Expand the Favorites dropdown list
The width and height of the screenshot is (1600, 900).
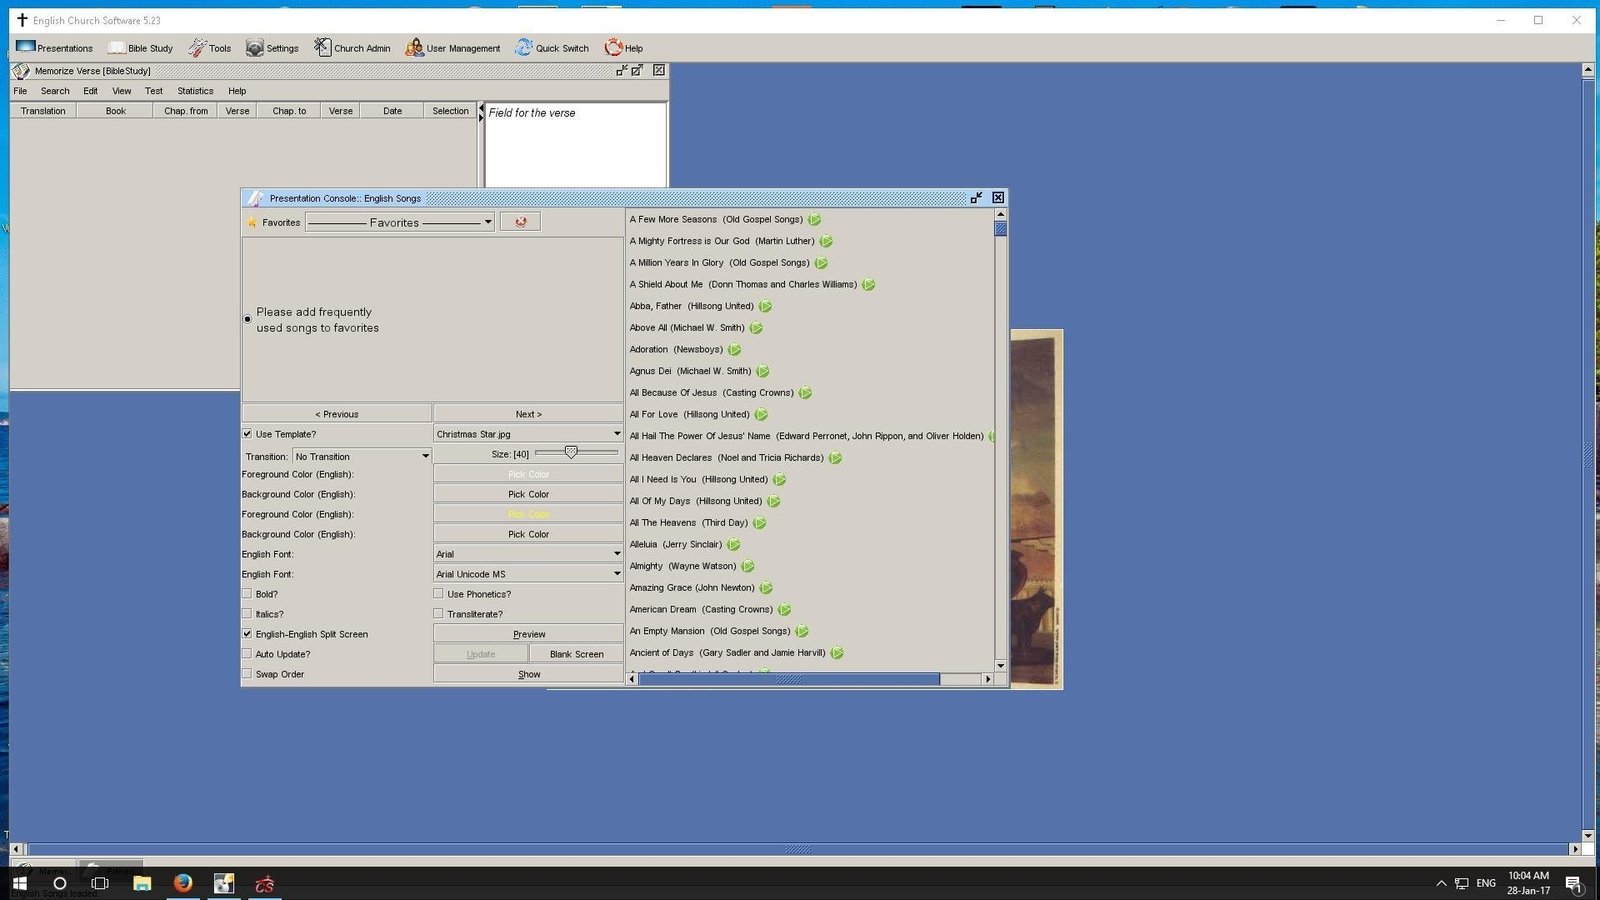pos(400,222)
